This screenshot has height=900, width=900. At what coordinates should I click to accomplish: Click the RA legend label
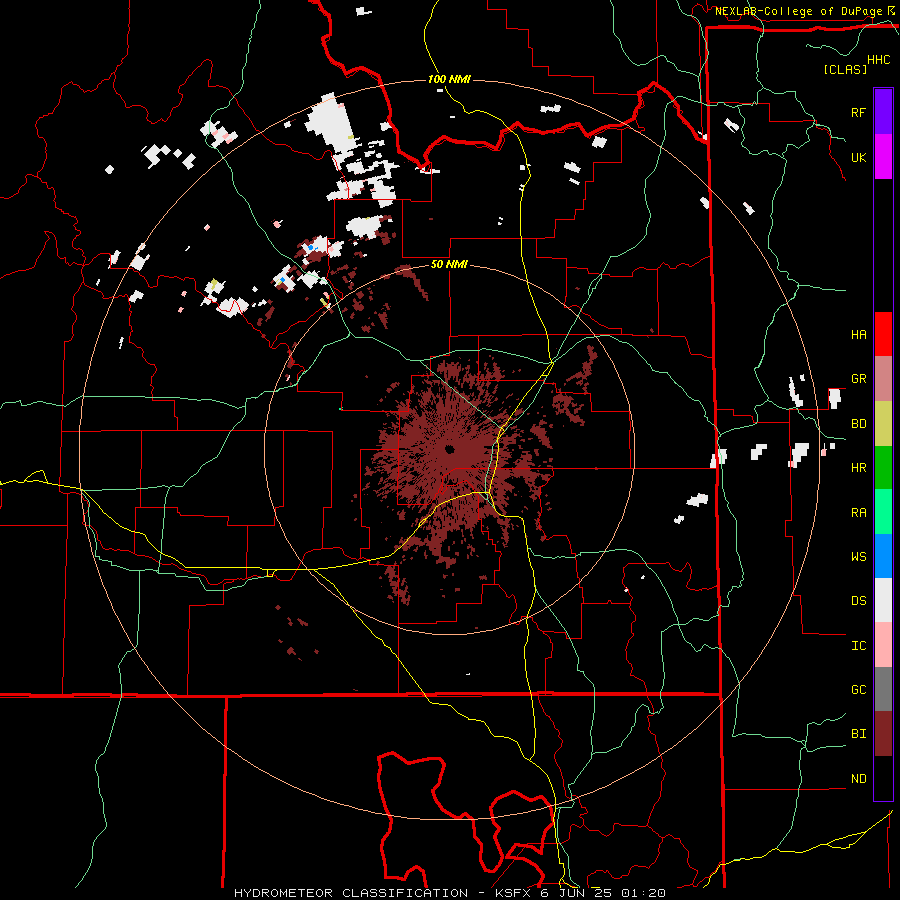[x=858, y=513]
